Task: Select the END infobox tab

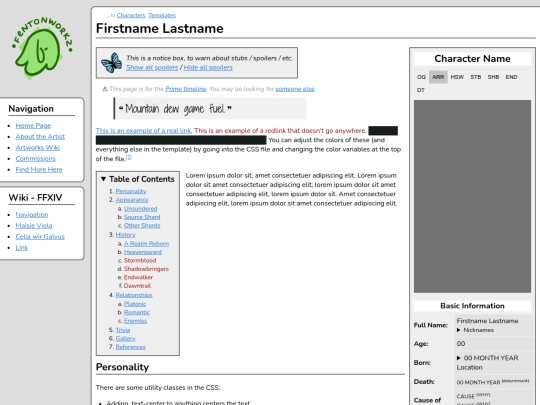Action: [511, 77]
